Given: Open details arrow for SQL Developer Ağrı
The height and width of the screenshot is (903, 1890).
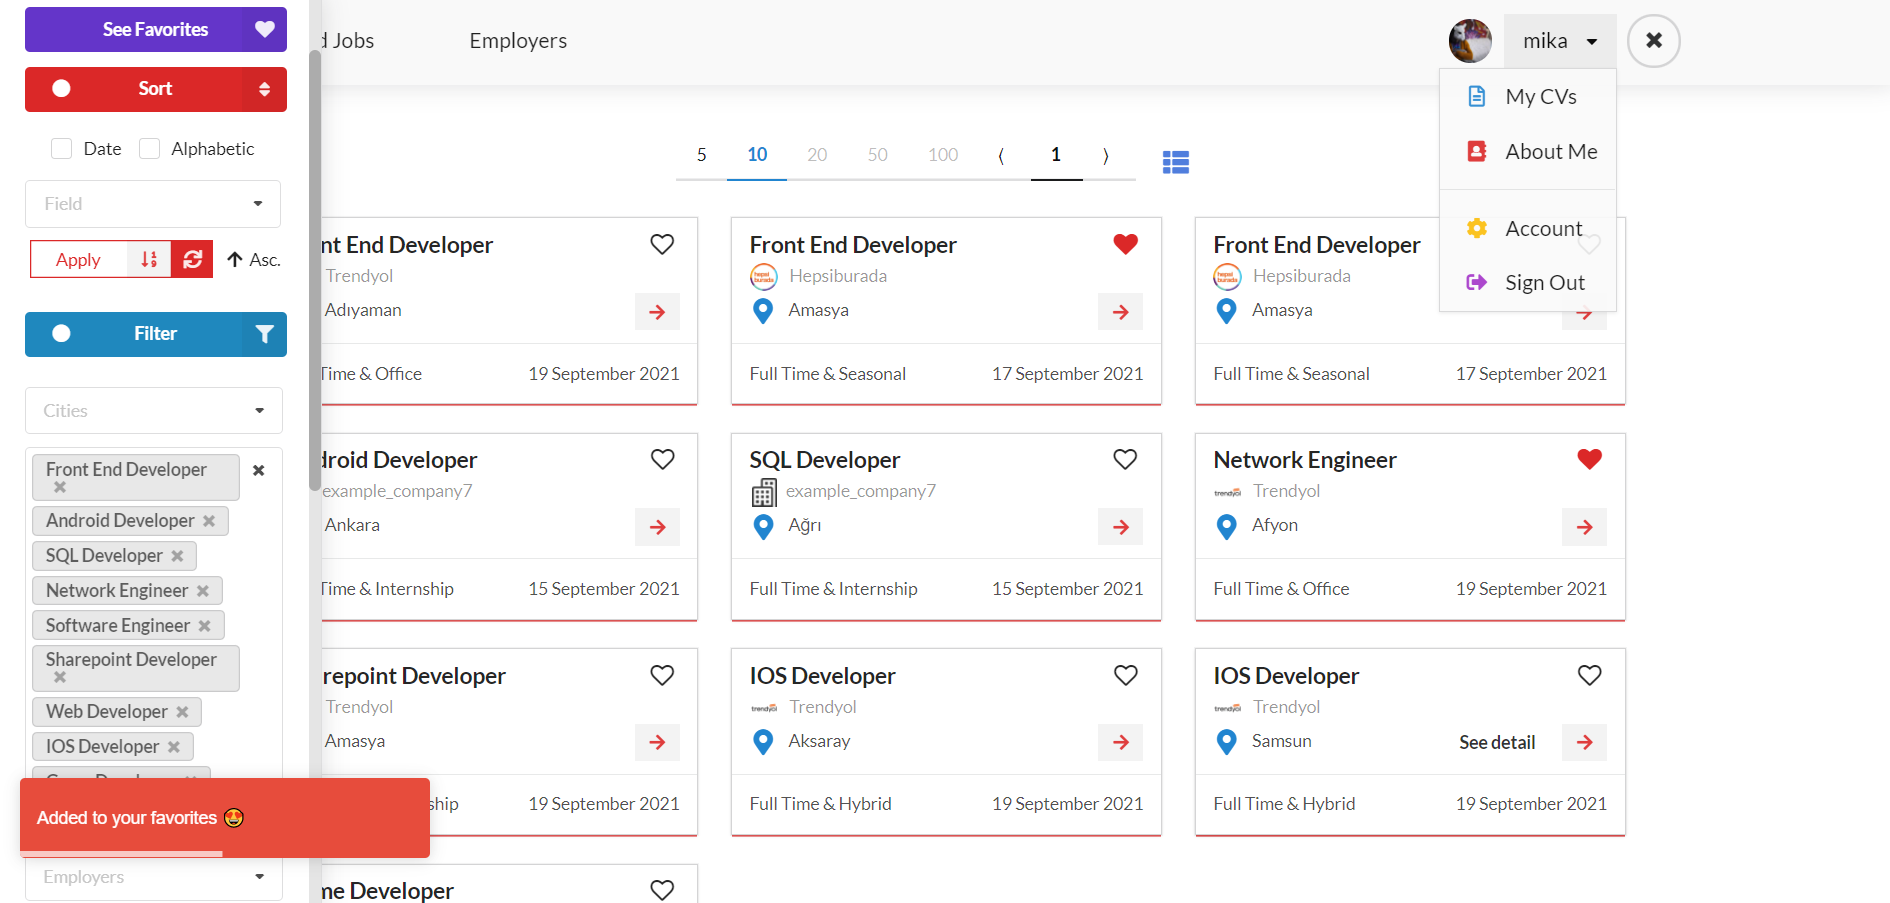Looking at the screenshot, I should pos(1121,527).
